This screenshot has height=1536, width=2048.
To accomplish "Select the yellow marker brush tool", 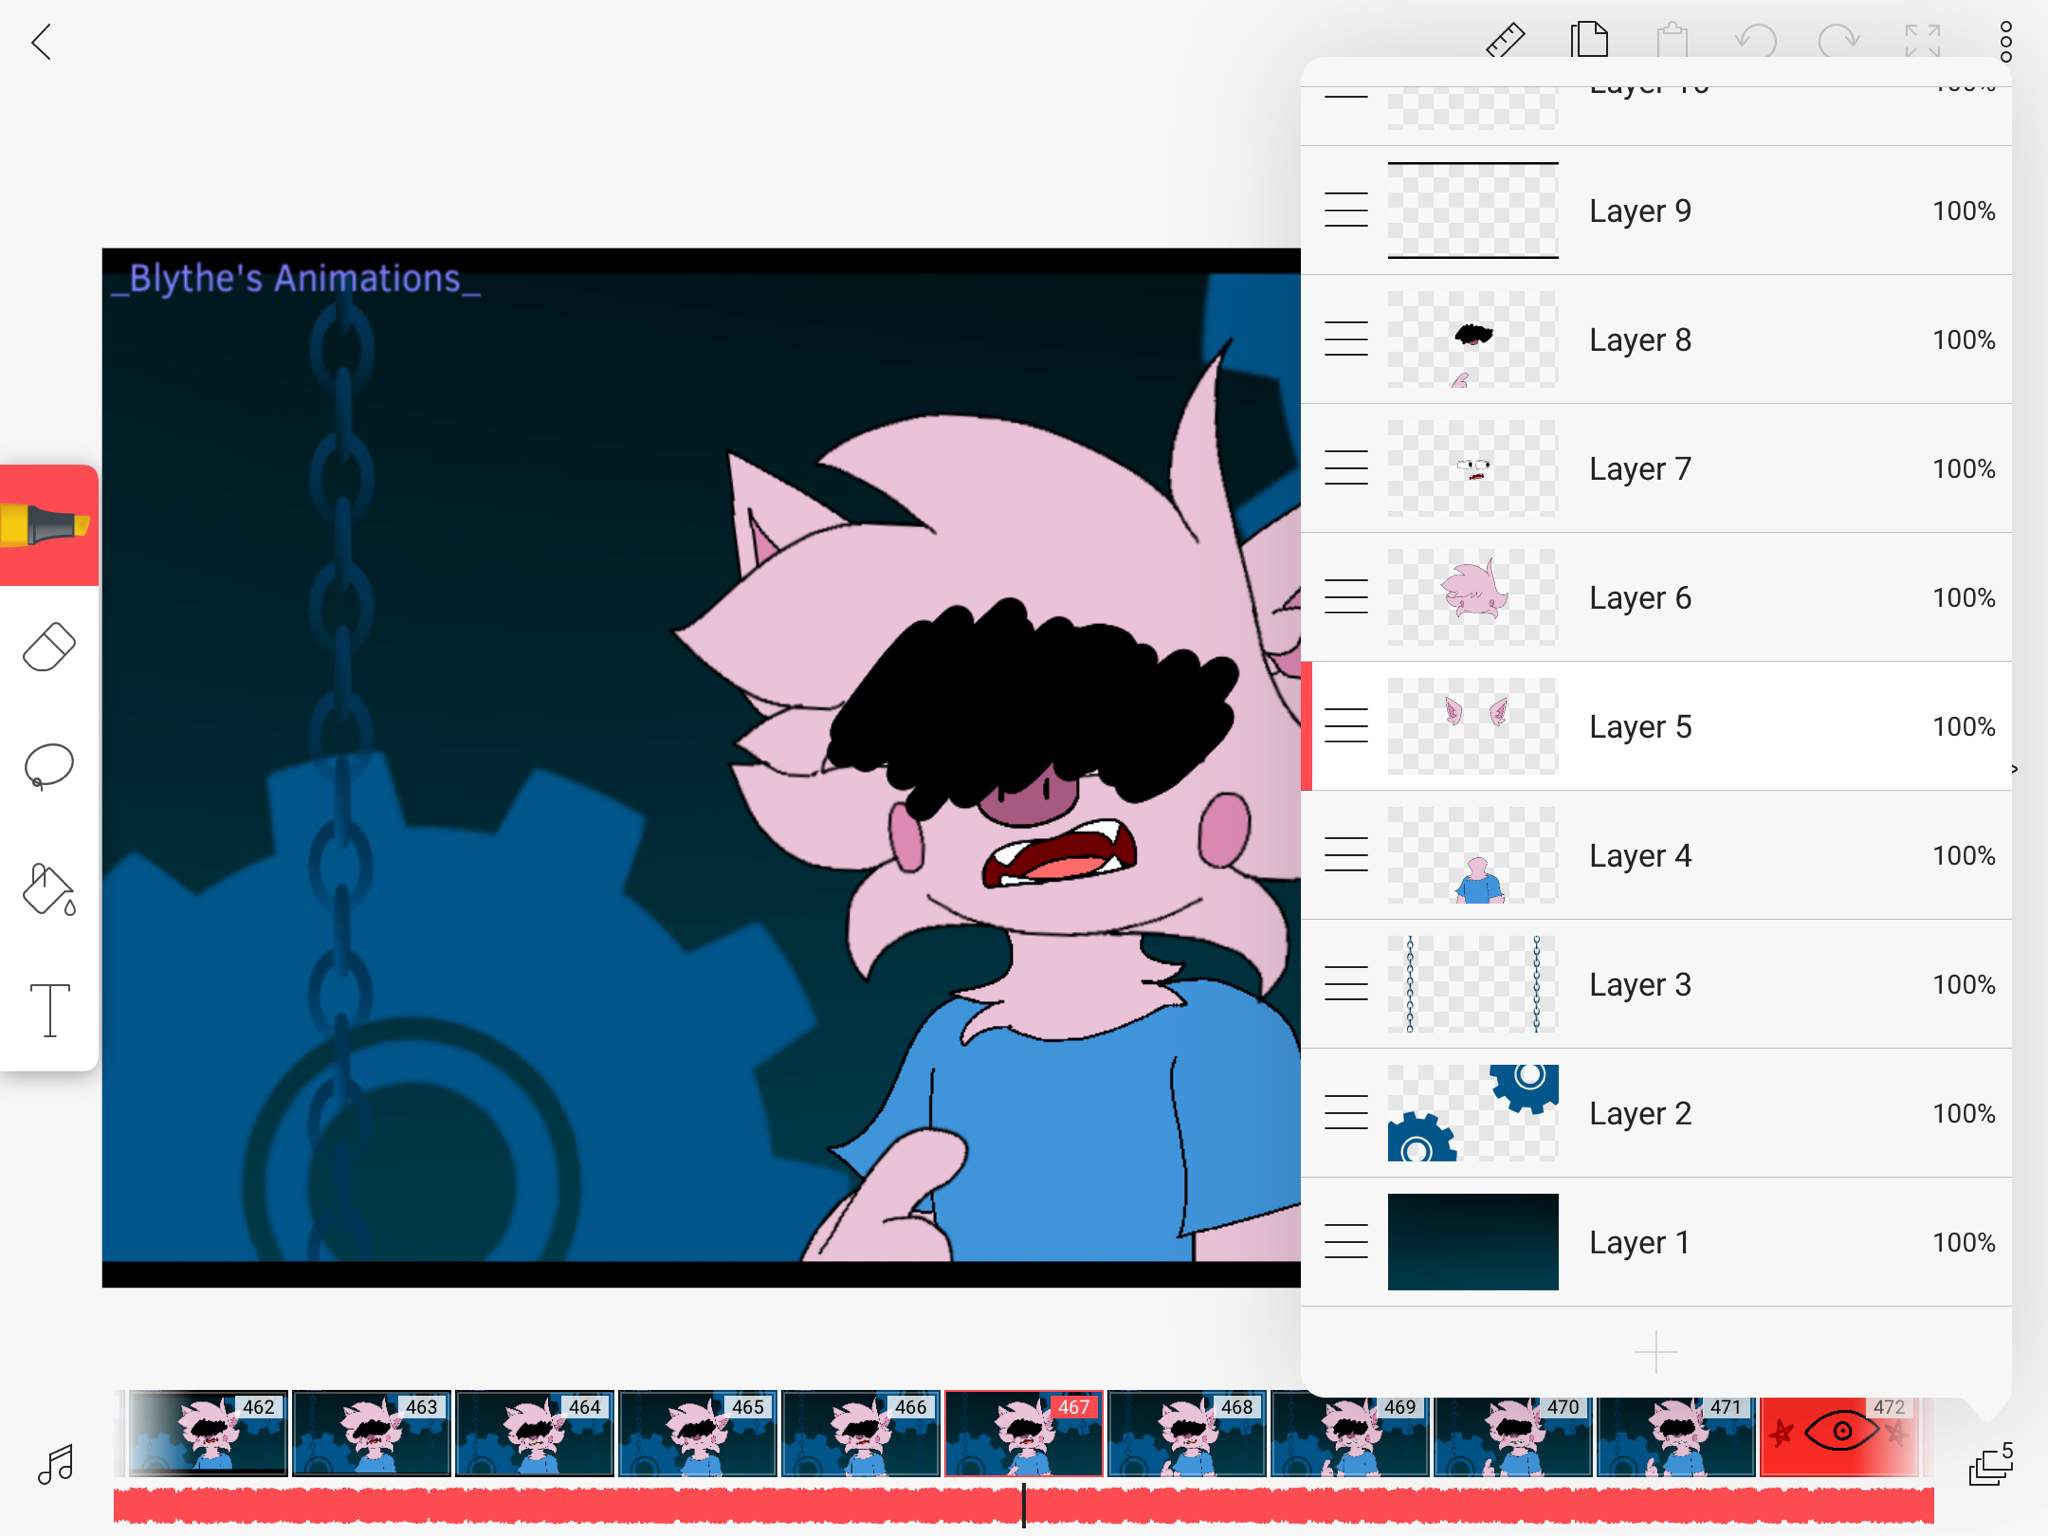I will coord(48,525).
